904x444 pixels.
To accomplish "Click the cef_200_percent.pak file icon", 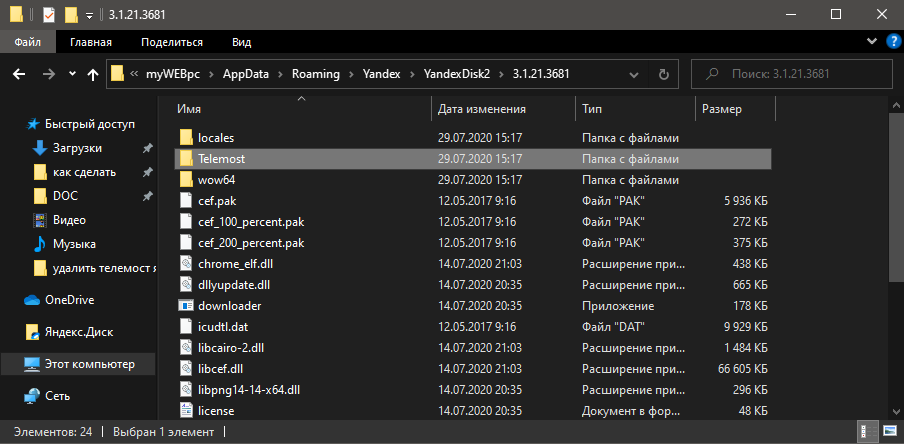I will tap(186, 243).
